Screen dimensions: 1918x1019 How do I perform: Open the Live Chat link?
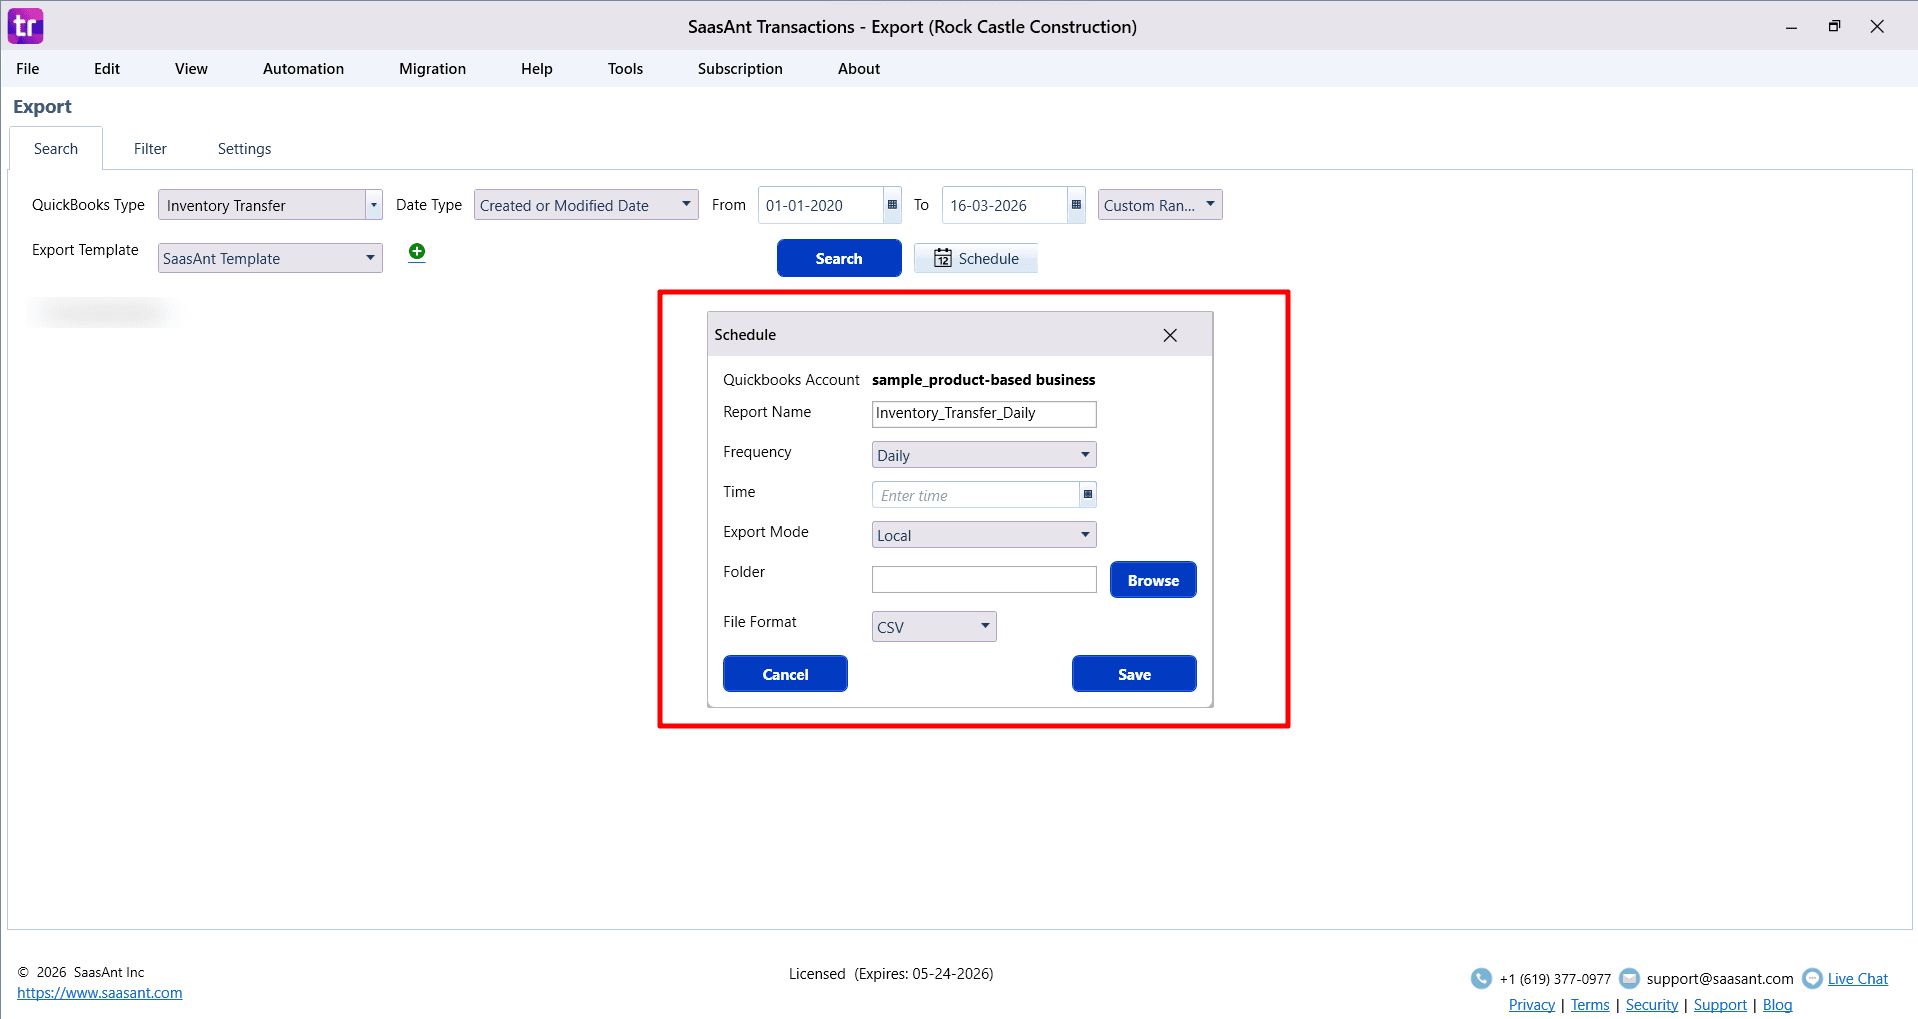click(x=1857, y=979)
